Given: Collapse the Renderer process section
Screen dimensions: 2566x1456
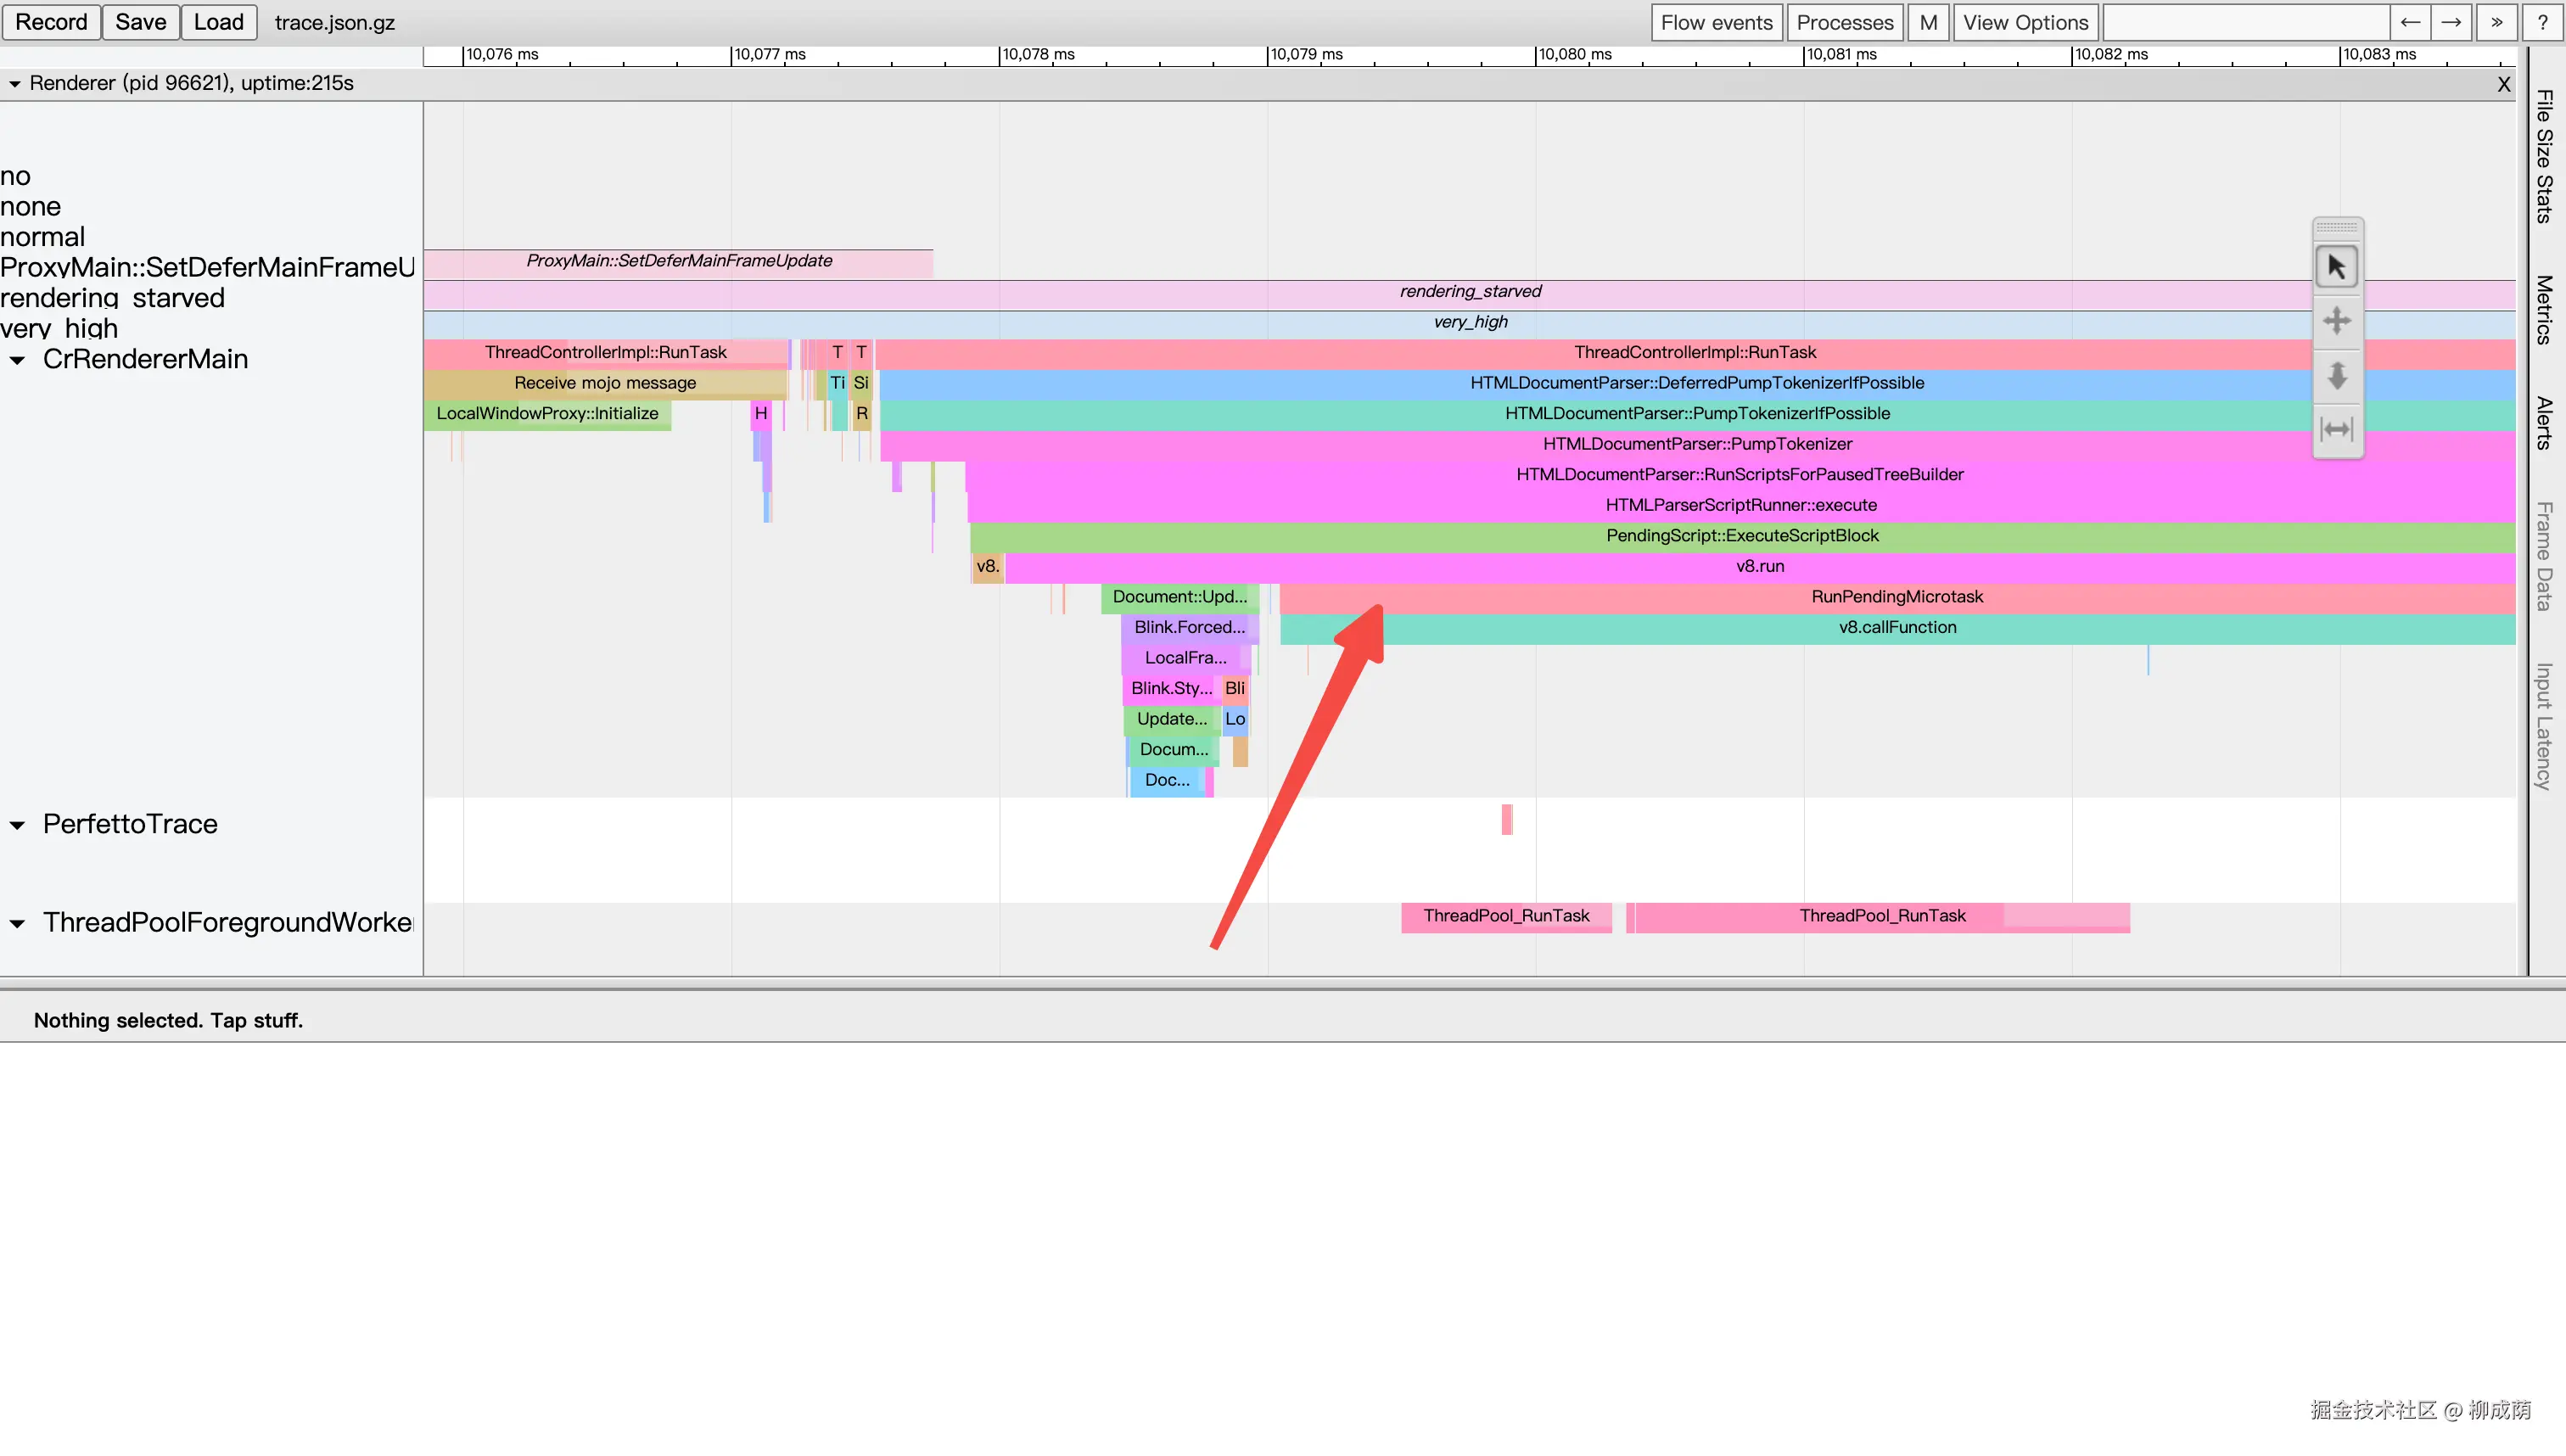Looking at the screenshot, I should click(x=15, y=84).
